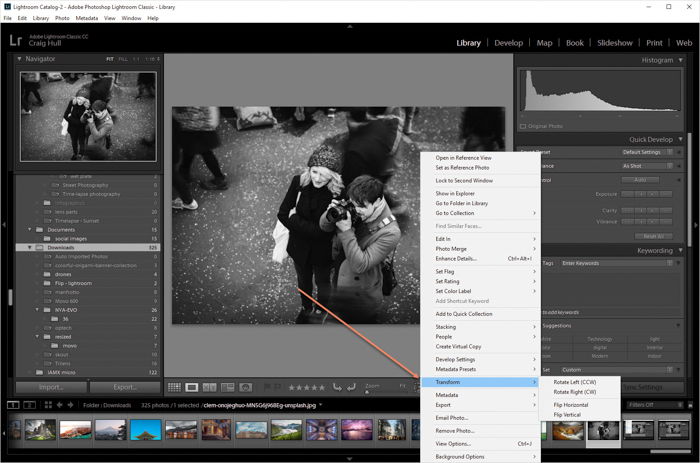Choose Transform in the context menu
700x463 pixels.
tap(480, 382)
